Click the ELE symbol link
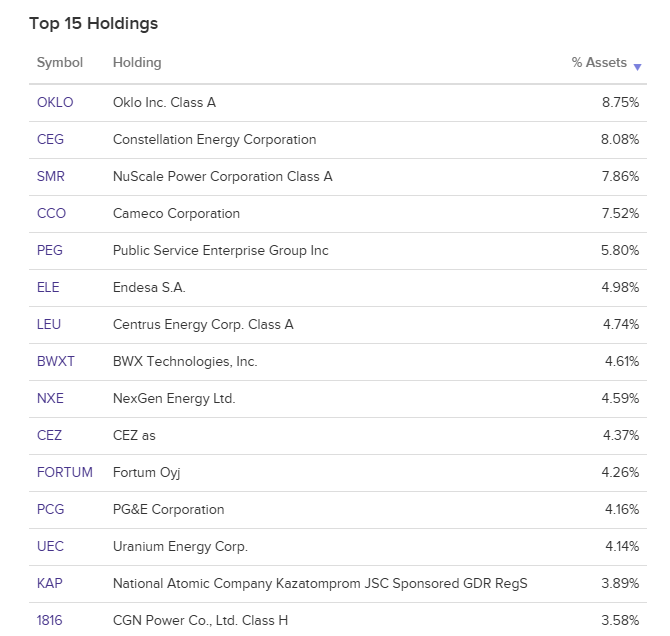Image resolution: width=670 pixels, height=636 pixels. pos(48,287)
